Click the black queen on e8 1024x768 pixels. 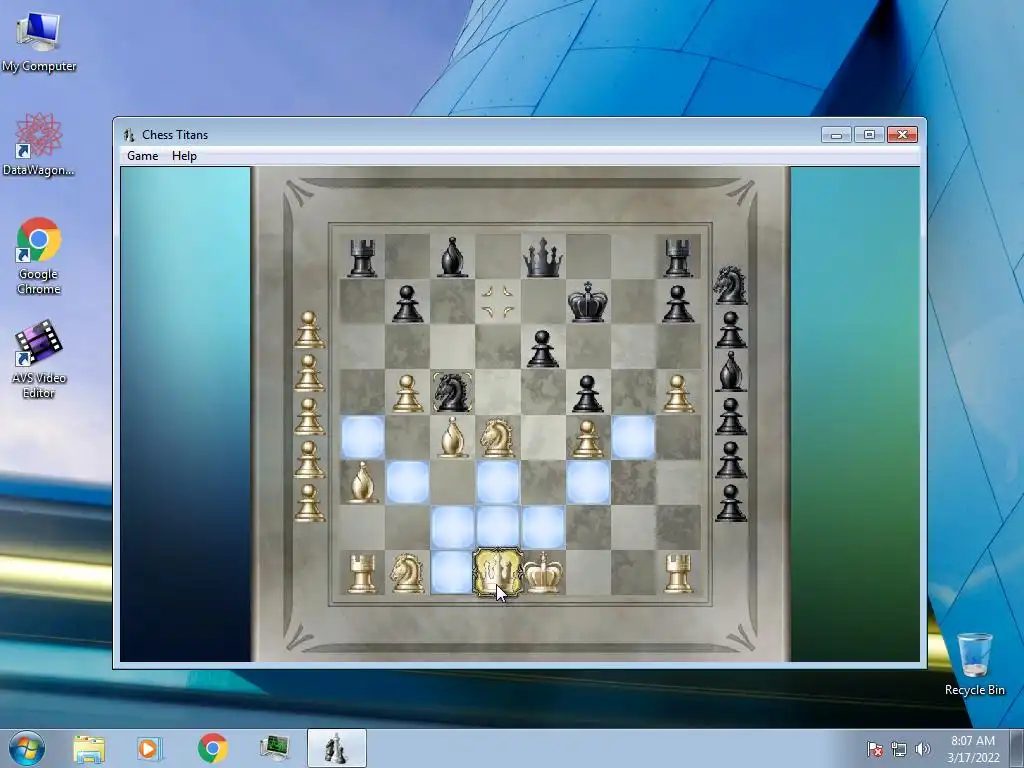click(543, 257)
